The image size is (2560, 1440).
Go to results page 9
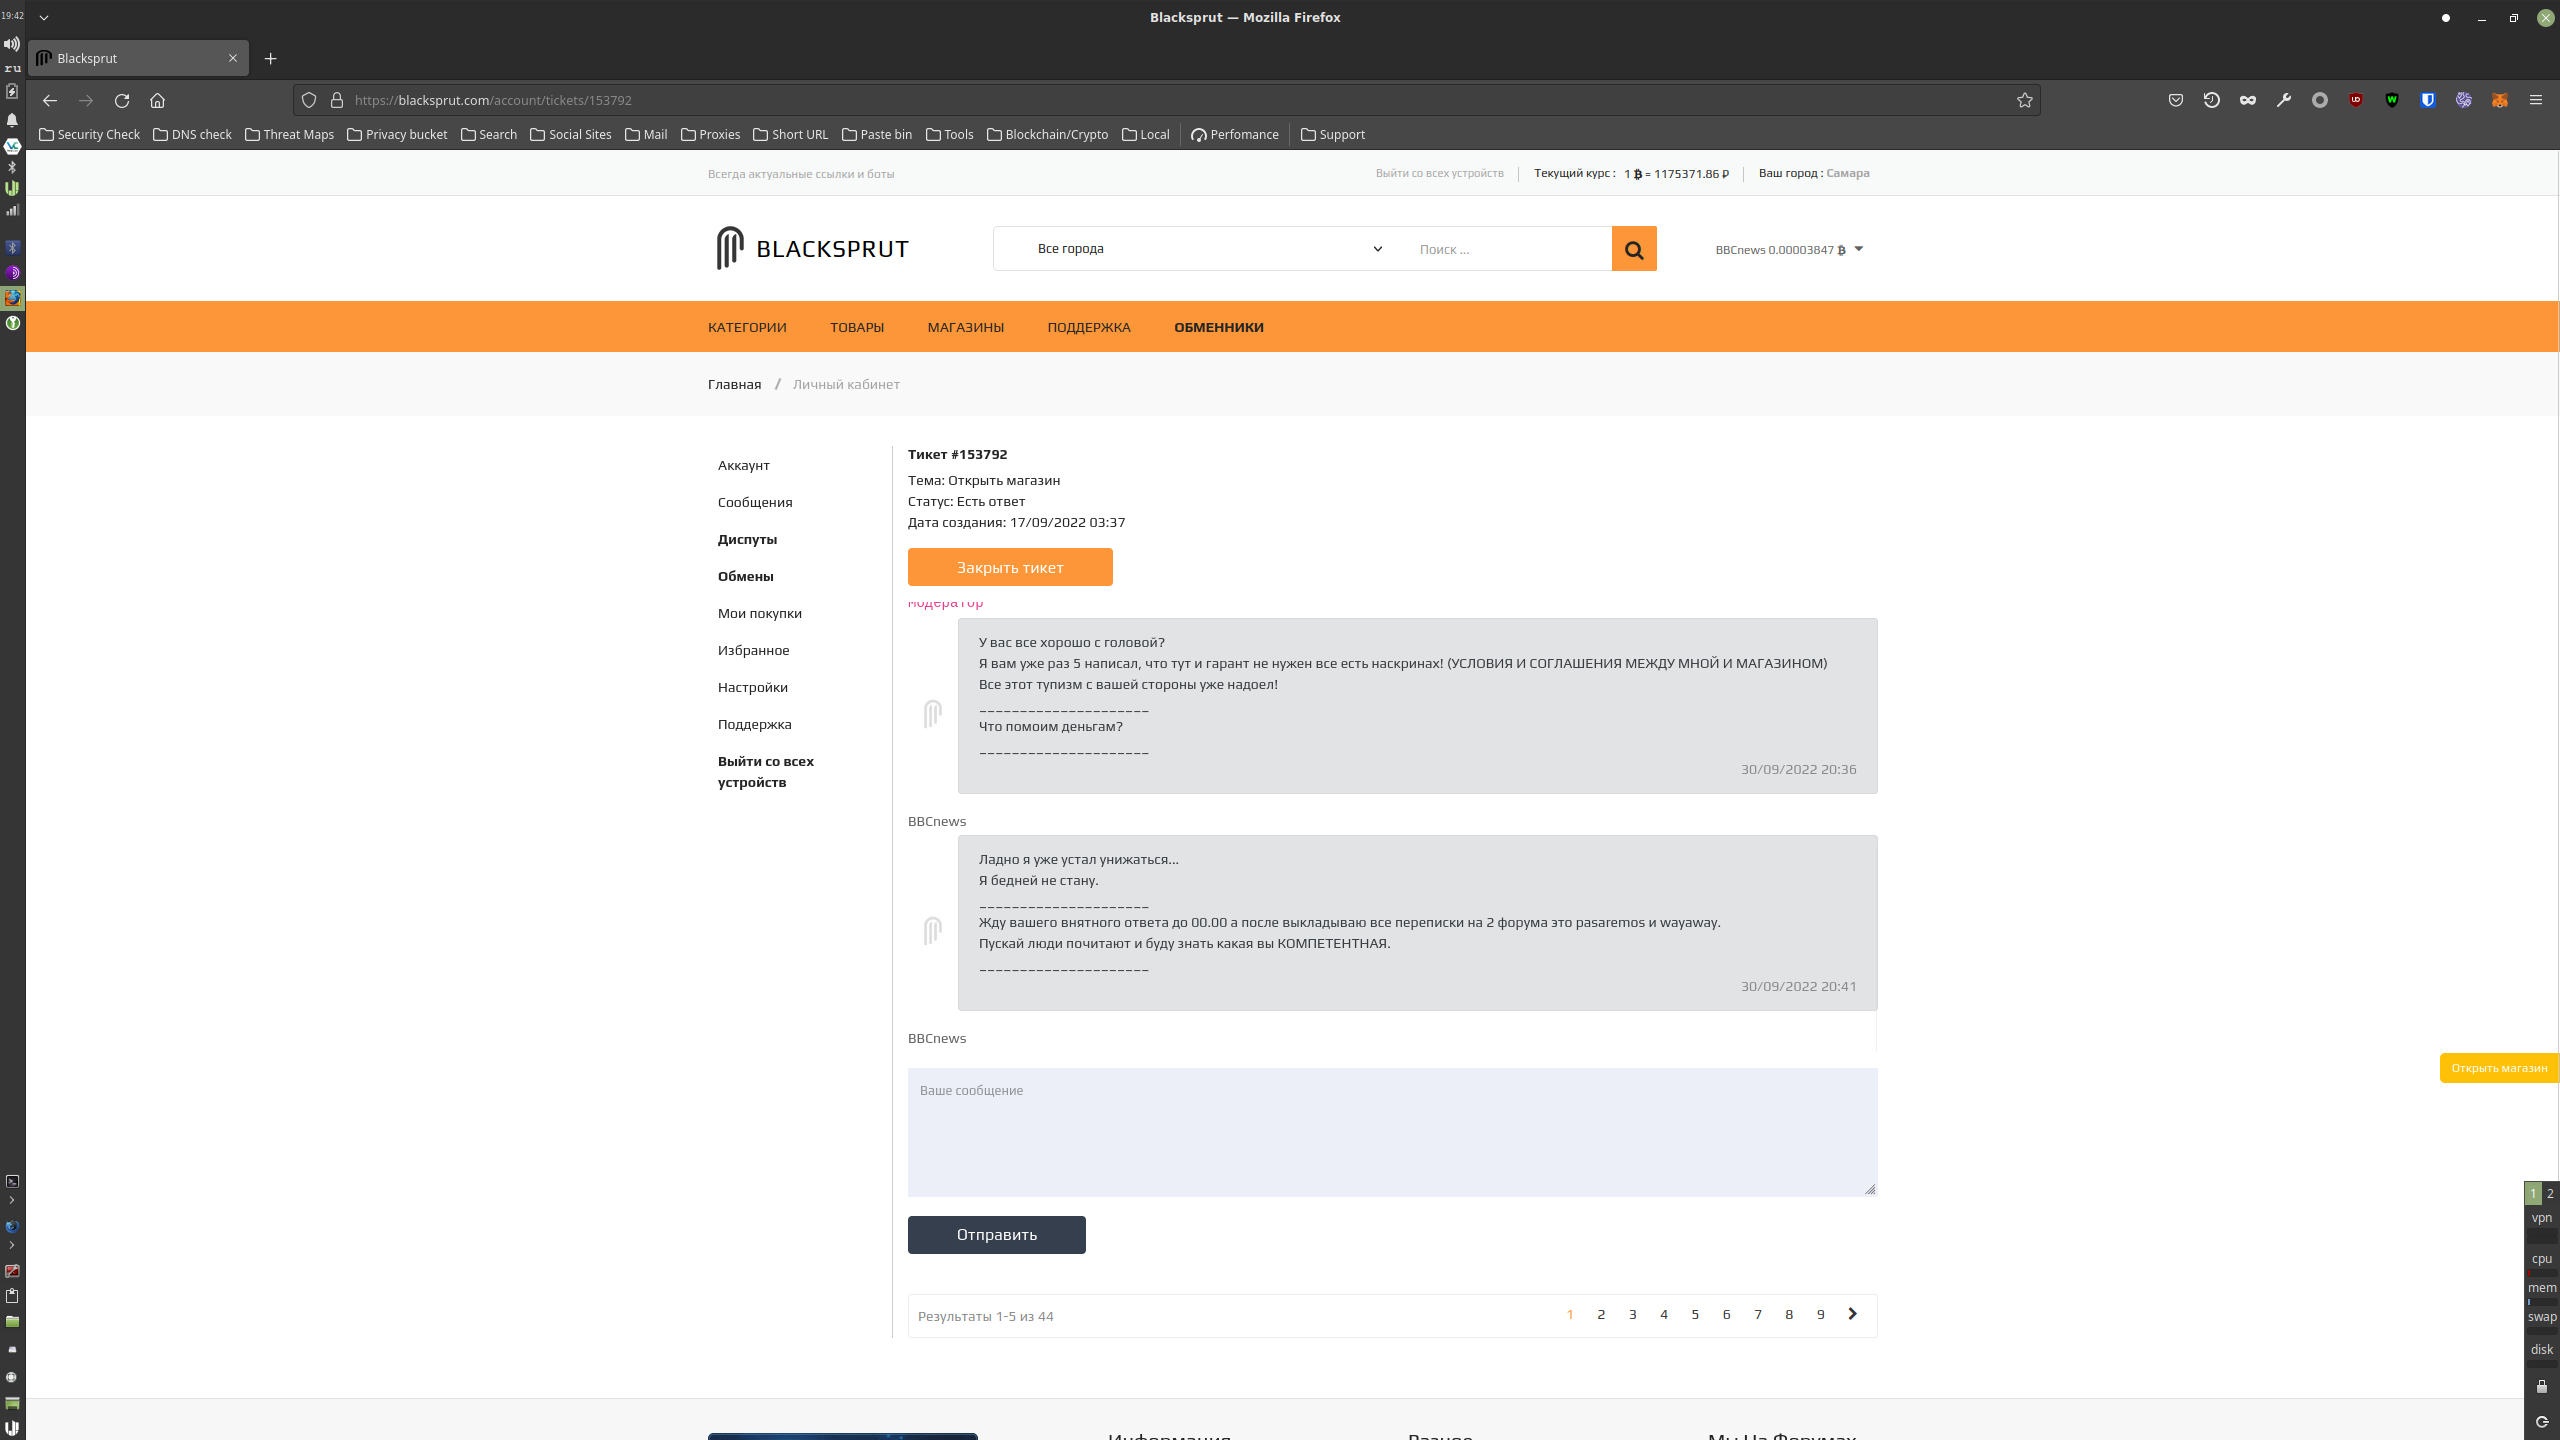pos(1820,1315)
